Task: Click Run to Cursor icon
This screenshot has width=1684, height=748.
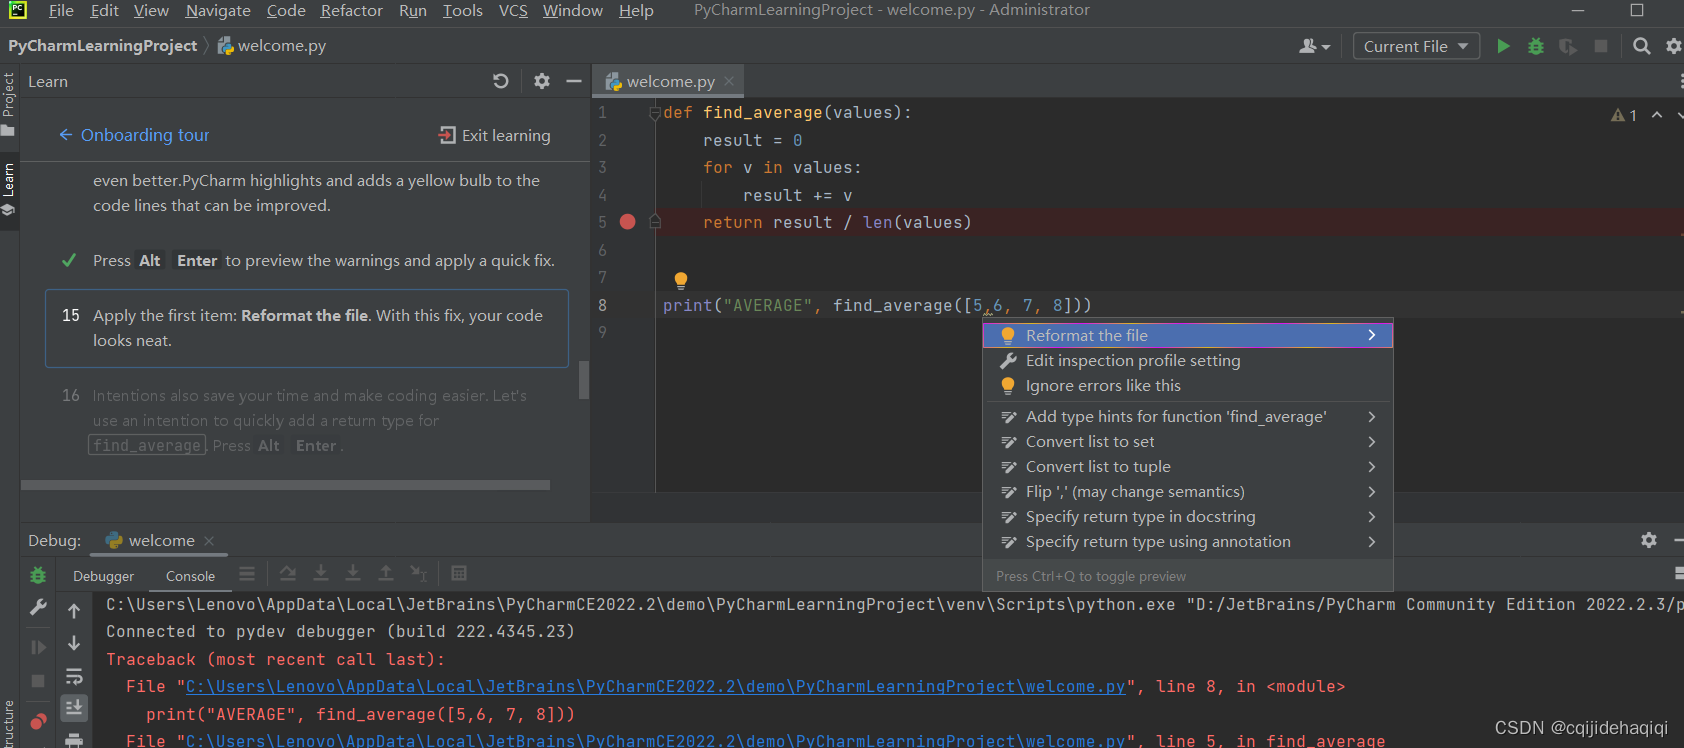Action: [x=419, y=573]
